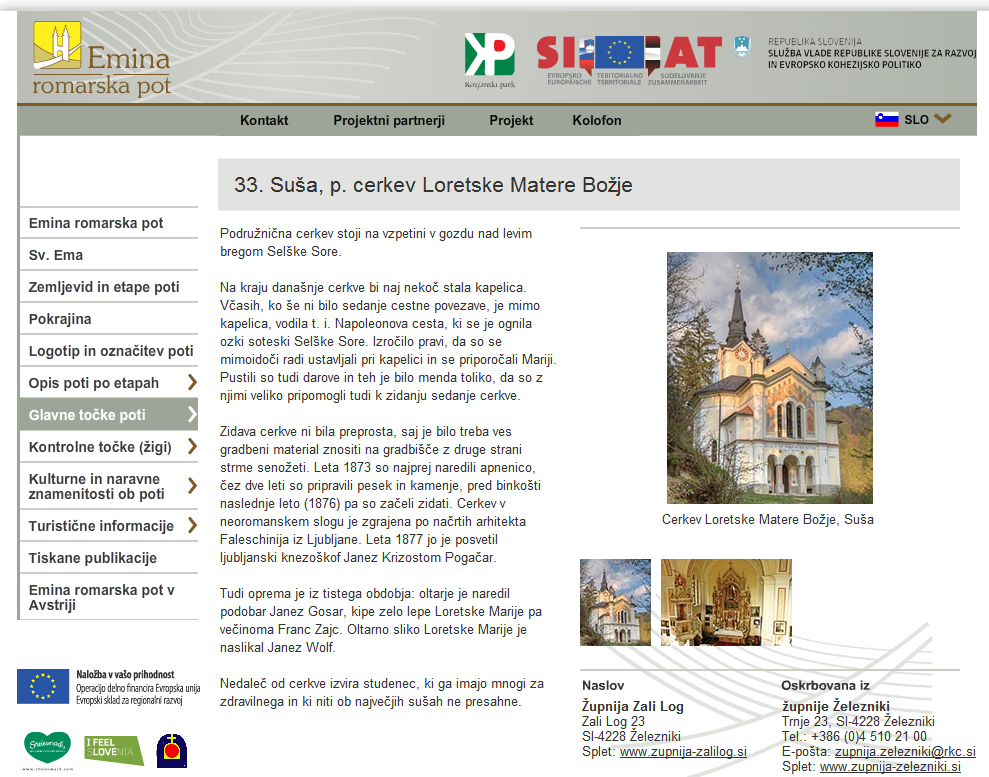
Task: Expand the Turistične informacije section
Action: [191, 526]
